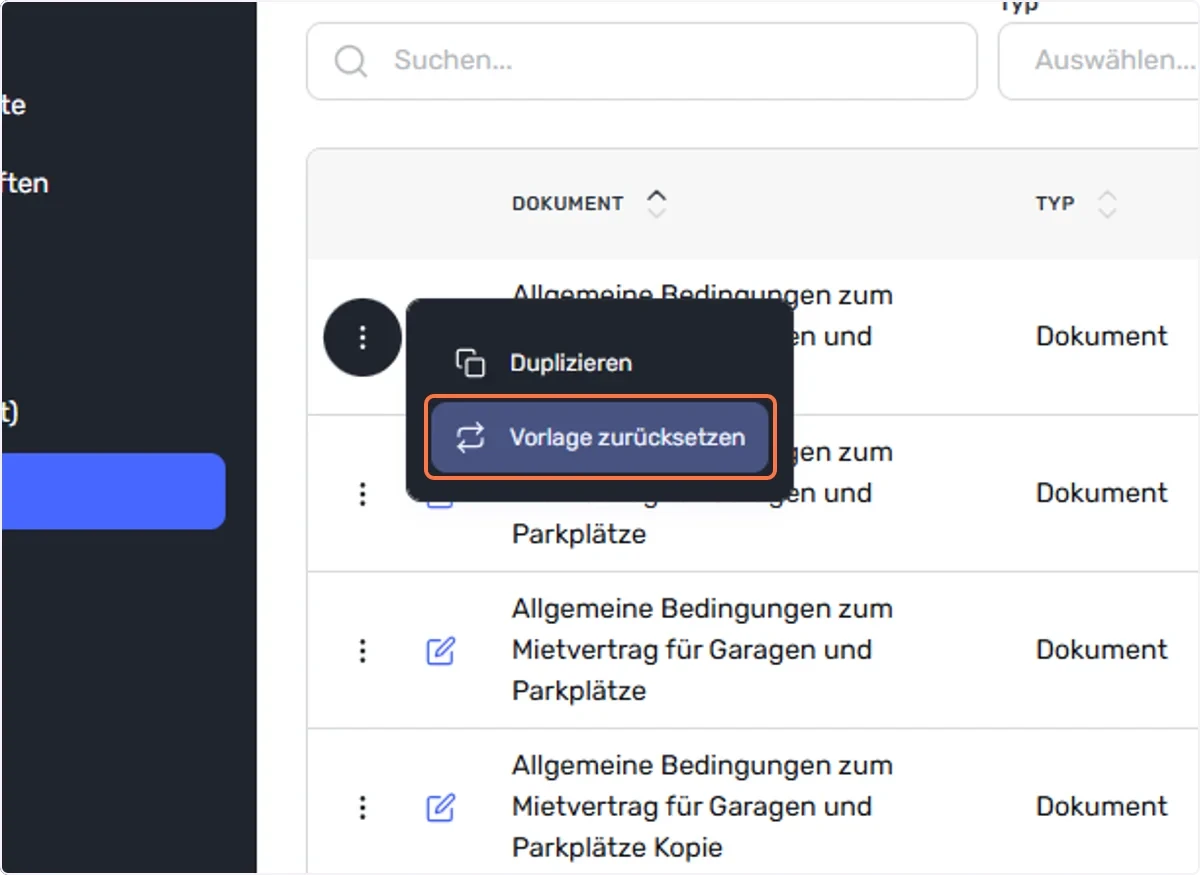Select the highlighted blue sidebar menu item
Viewport: 1200px width, 875px height.
tap(112, 491)
